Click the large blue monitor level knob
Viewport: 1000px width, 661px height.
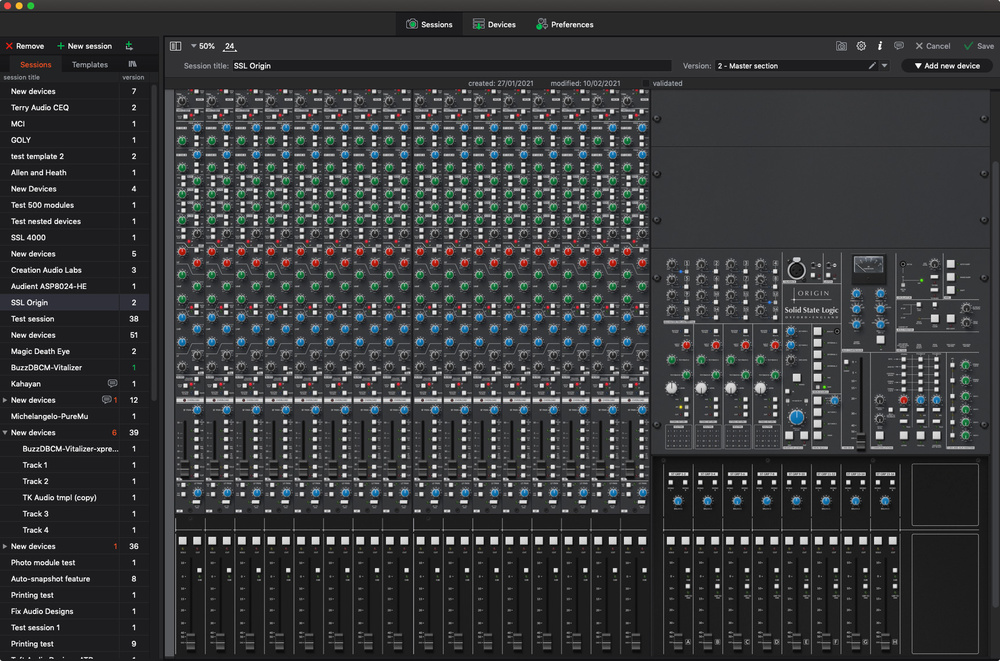[x=796, y=416]
